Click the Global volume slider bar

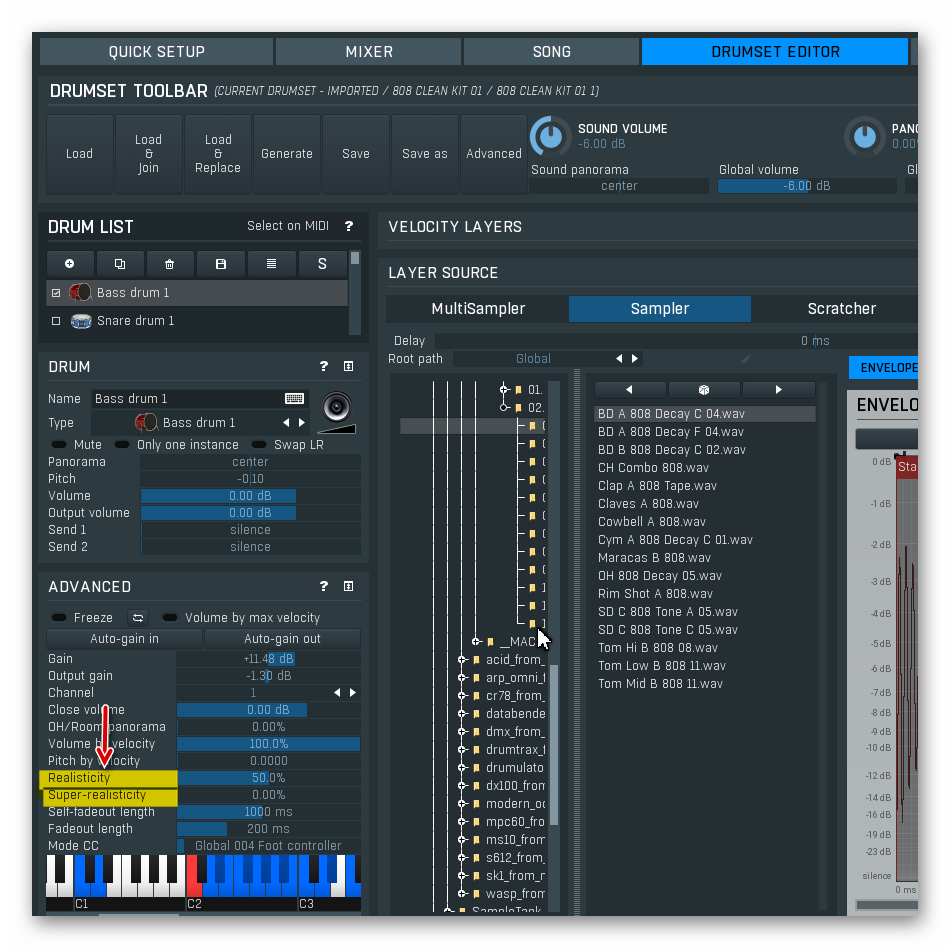(x=807, y=186)
